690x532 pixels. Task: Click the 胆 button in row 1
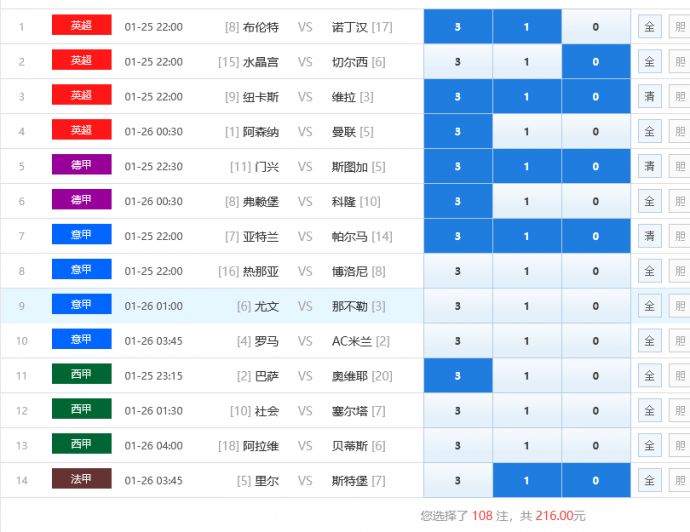click(679, 27)
